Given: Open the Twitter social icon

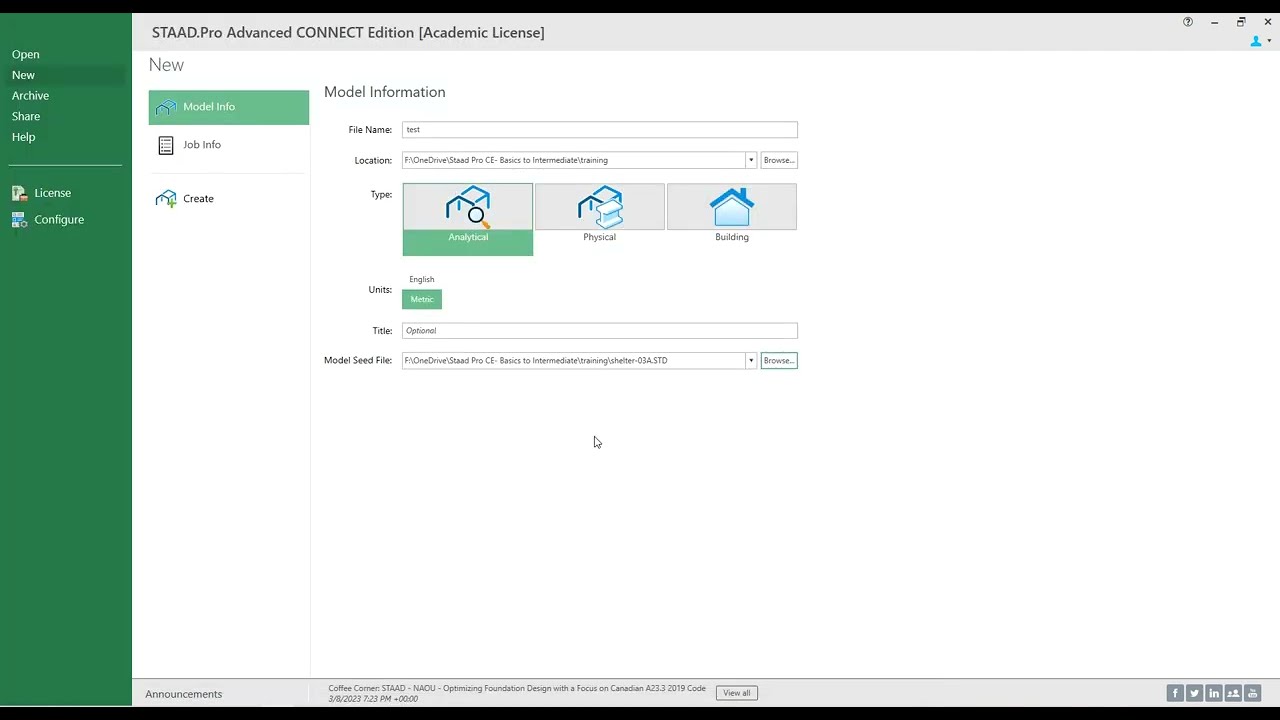Looking at the screenshot, I should tap(1194, 693).
